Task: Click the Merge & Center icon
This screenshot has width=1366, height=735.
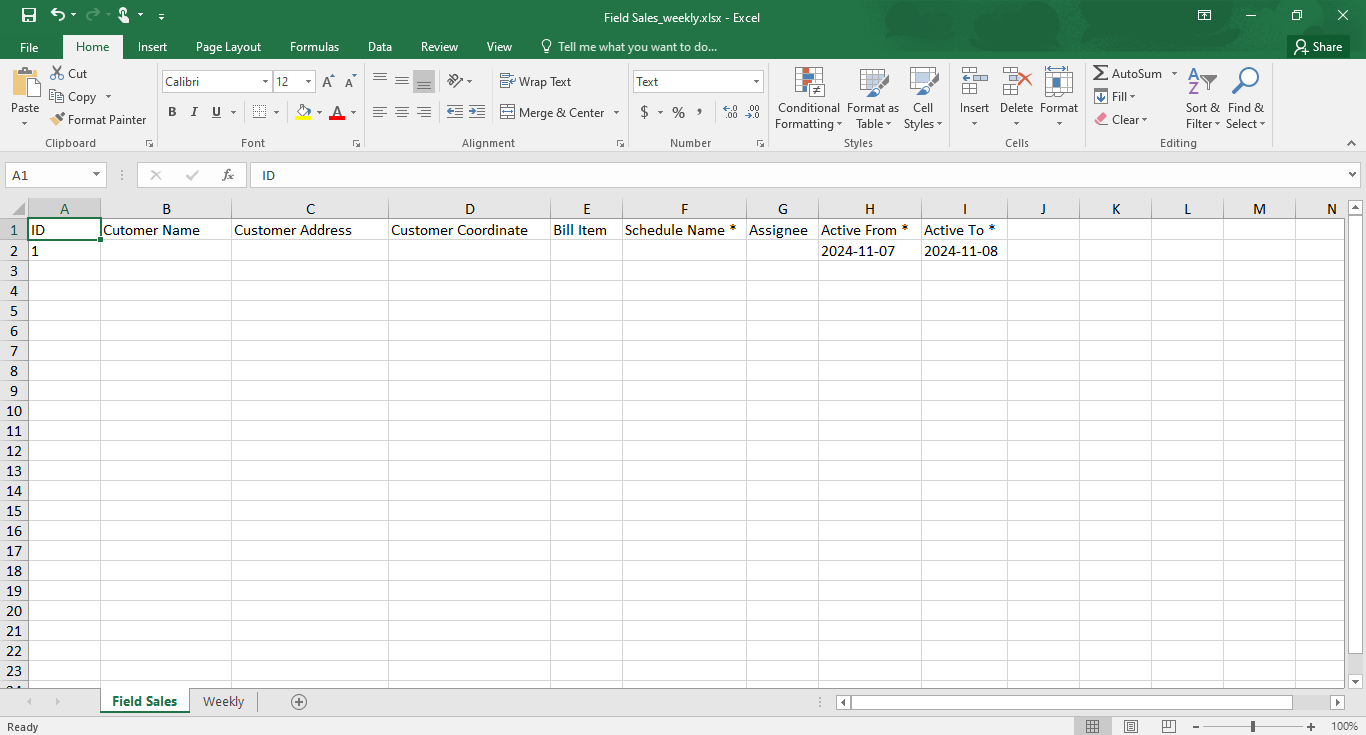Action: tap(508, 113)
